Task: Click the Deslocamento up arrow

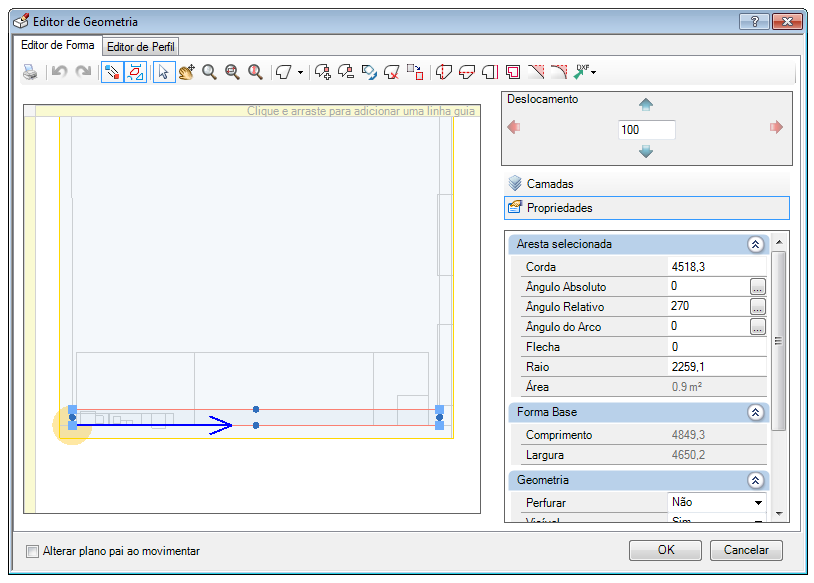Action: coord(646,104)
